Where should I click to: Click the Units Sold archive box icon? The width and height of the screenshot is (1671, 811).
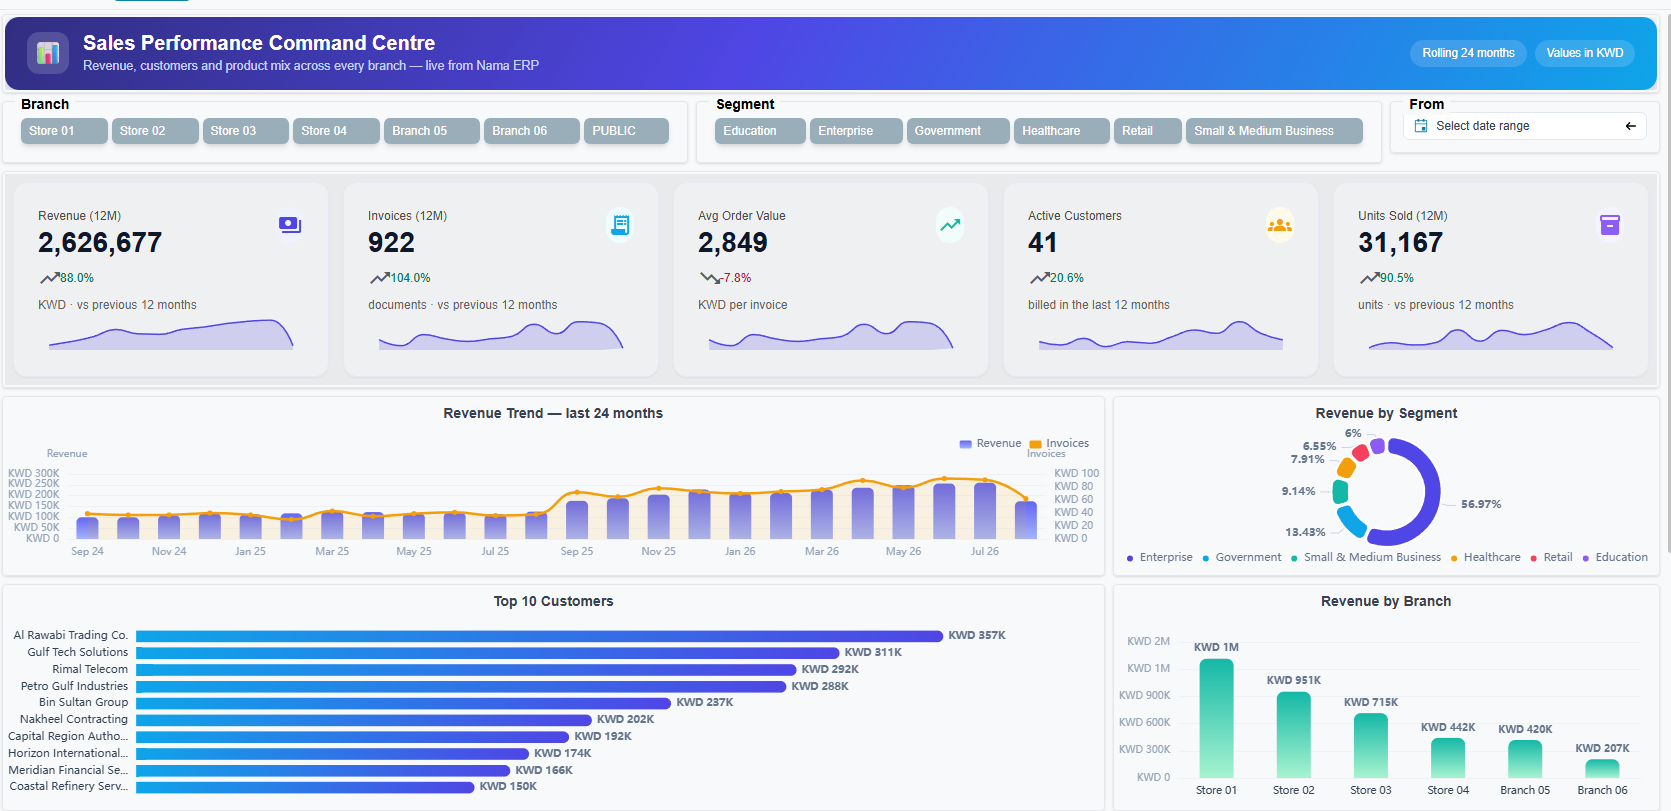click(x=1610, y=225)
